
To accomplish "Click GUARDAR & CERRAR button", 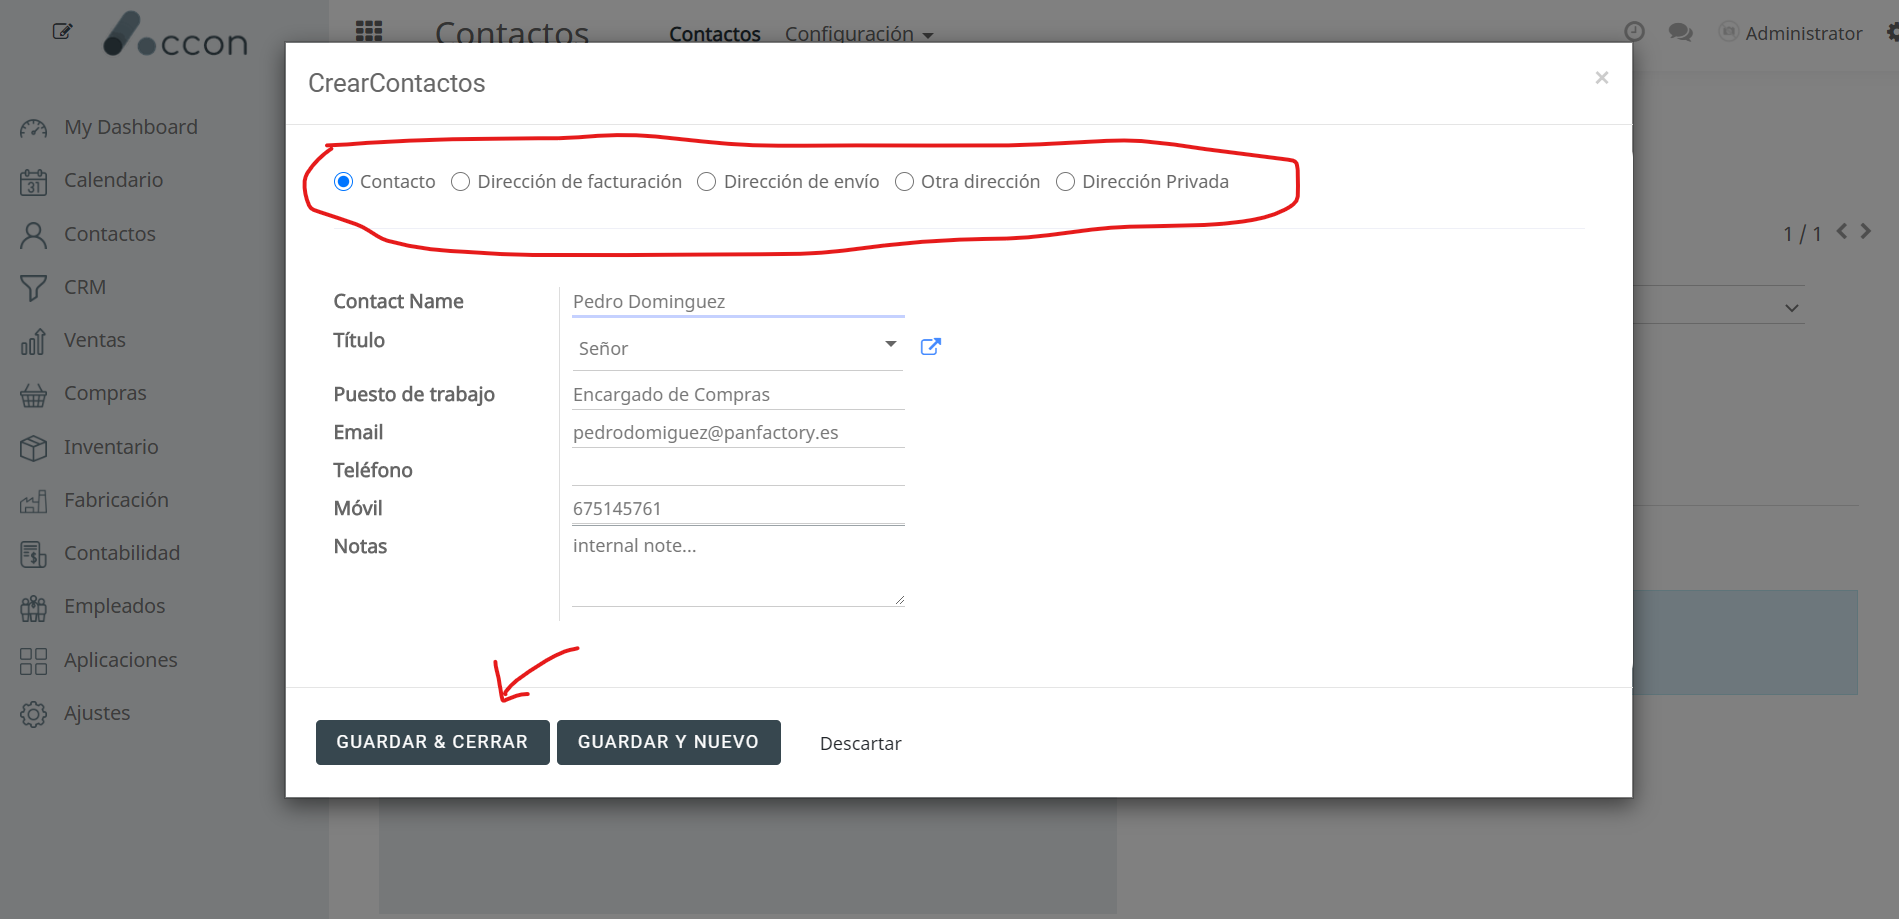I will coord(432,742).
